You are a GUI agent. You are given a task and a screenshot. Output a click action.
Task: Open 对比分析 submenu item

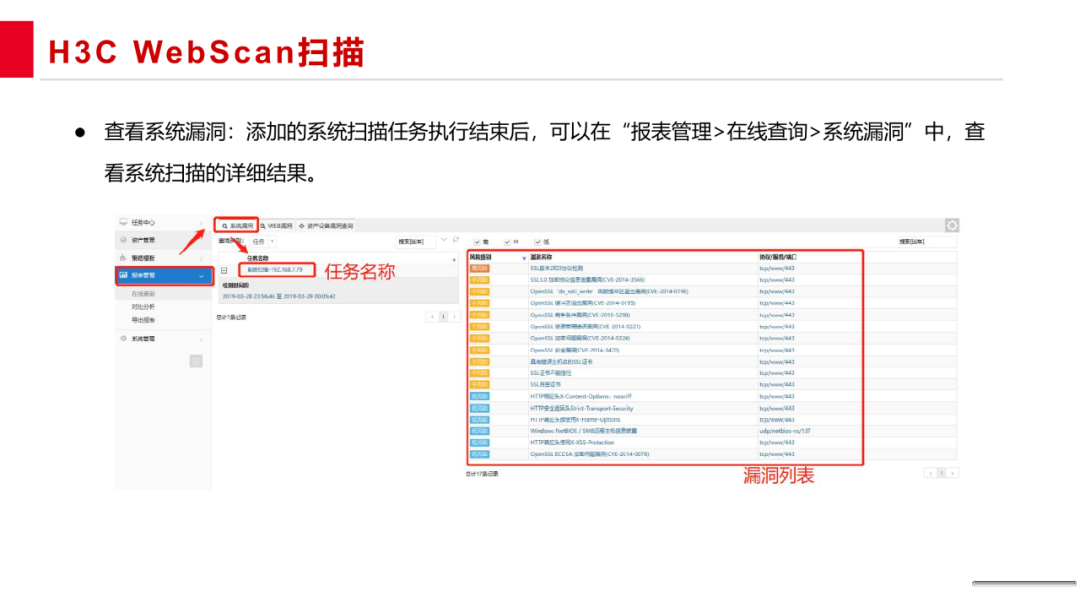143,307
